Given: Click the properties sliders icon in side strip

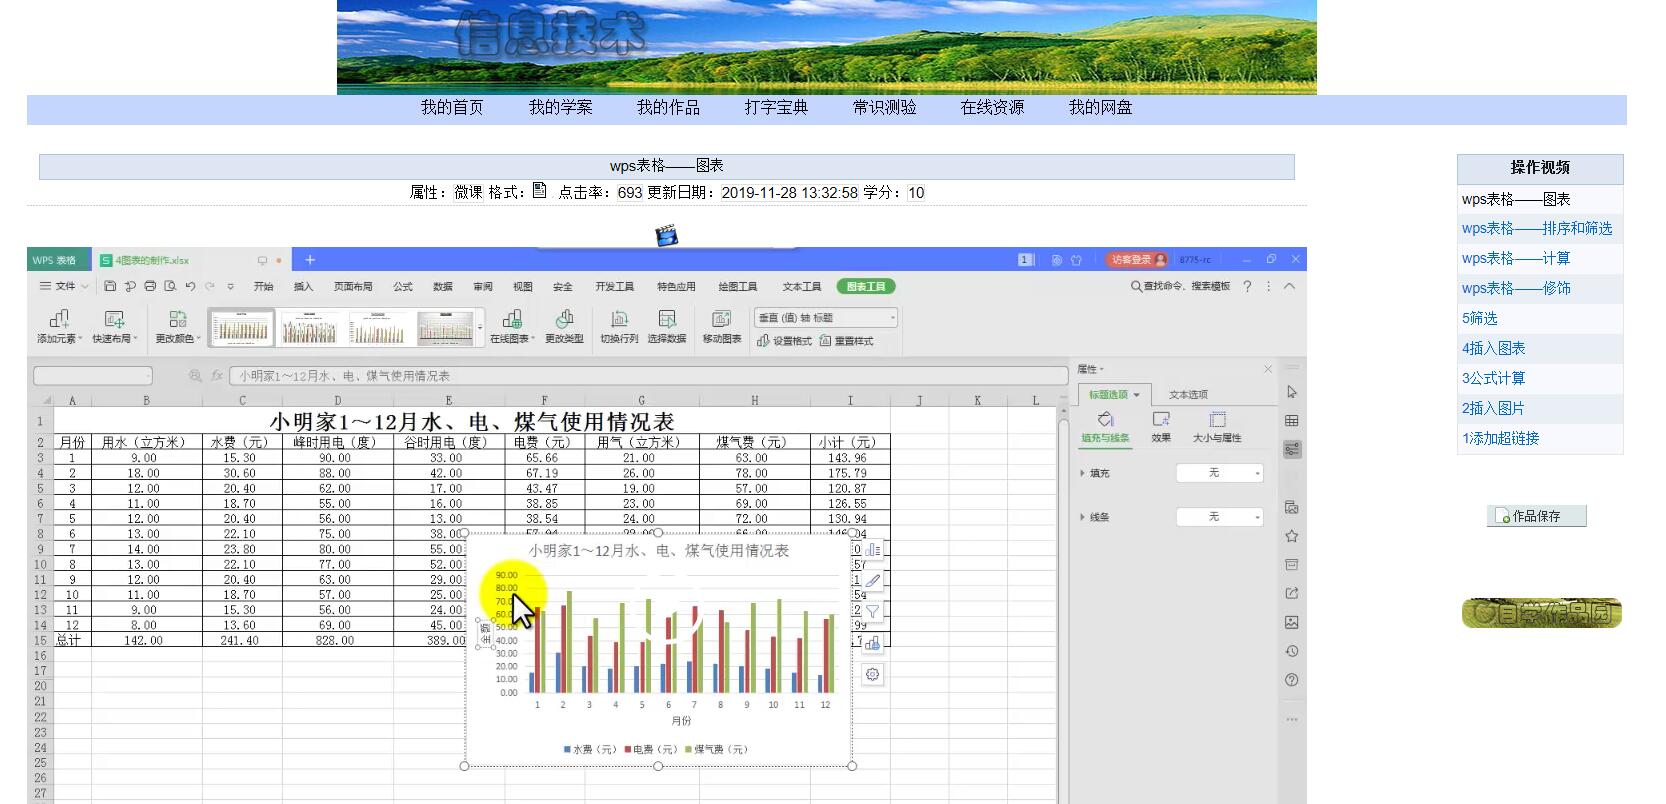Looking at the screenshot, I should pyautogui.click(x=1292, y=449).
